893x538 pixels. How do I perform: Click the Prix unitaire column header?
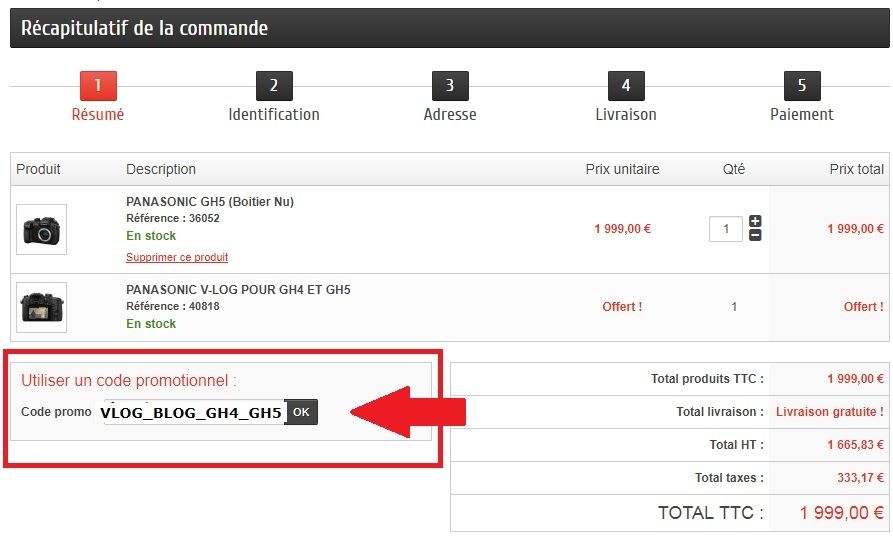(x=622, y=169)
